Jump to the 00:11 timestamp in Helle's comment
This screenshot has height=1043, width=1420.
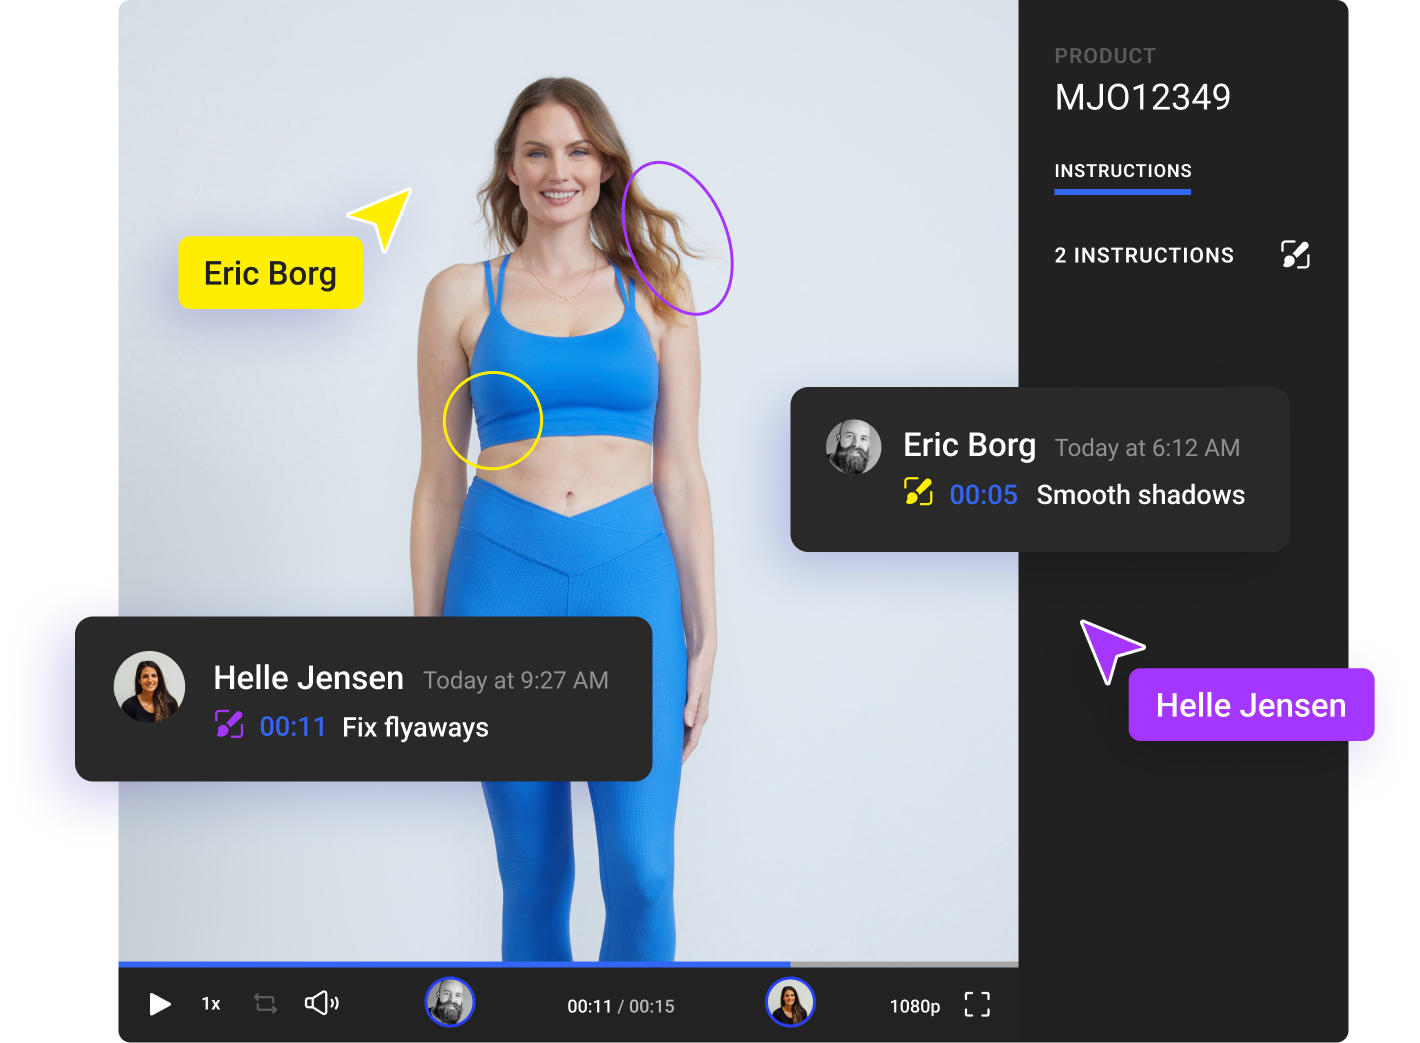pyautogui.click(x=293, y=727)
